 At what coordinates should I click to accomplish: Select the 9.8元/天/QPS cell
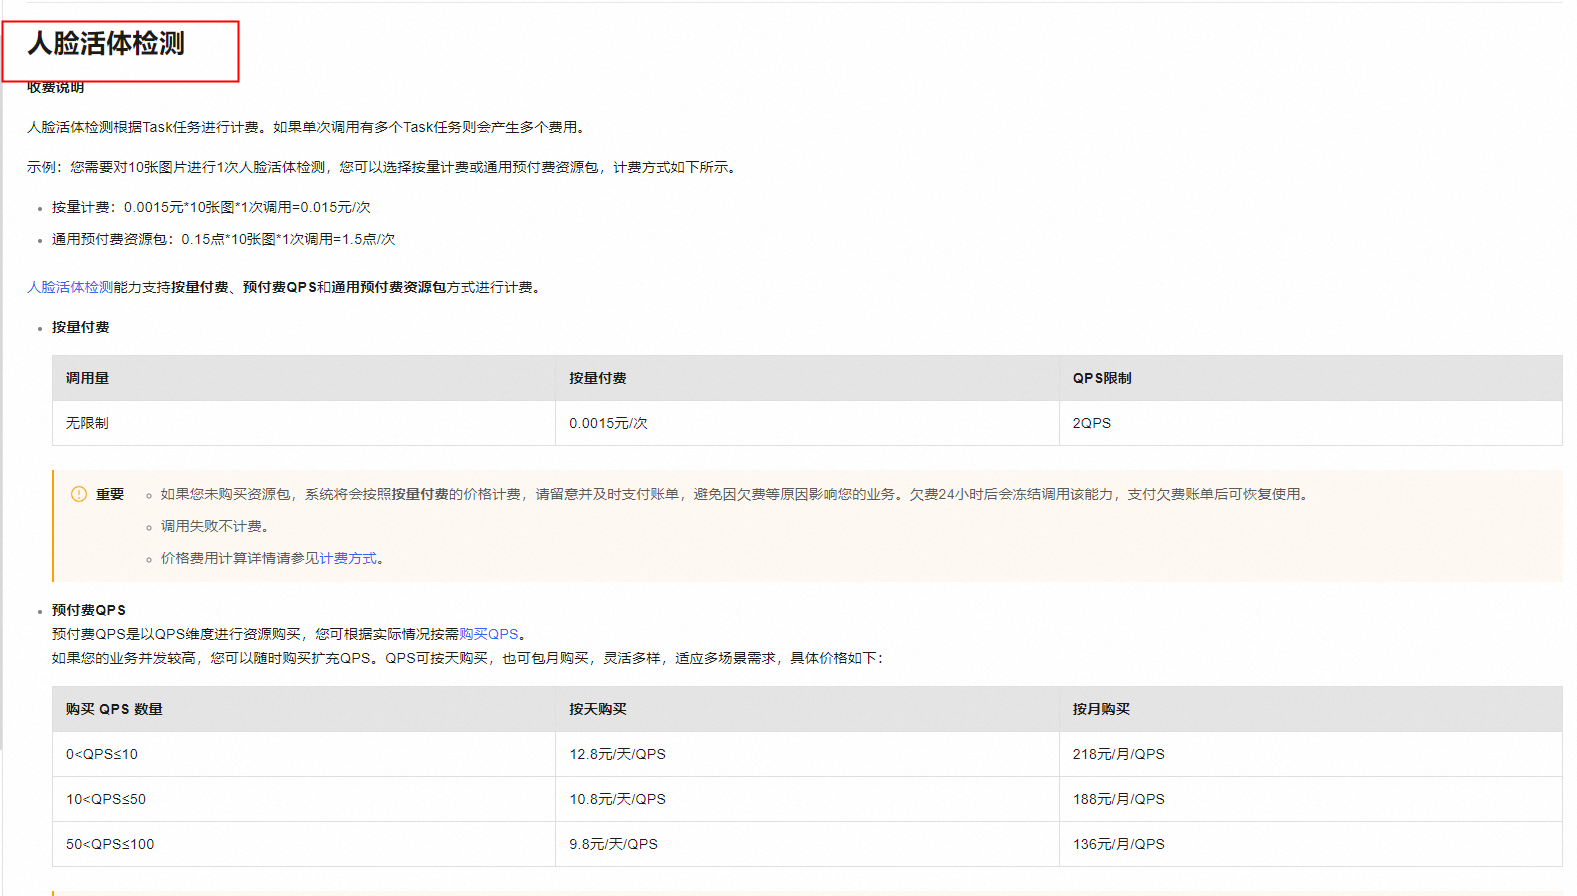807,844
